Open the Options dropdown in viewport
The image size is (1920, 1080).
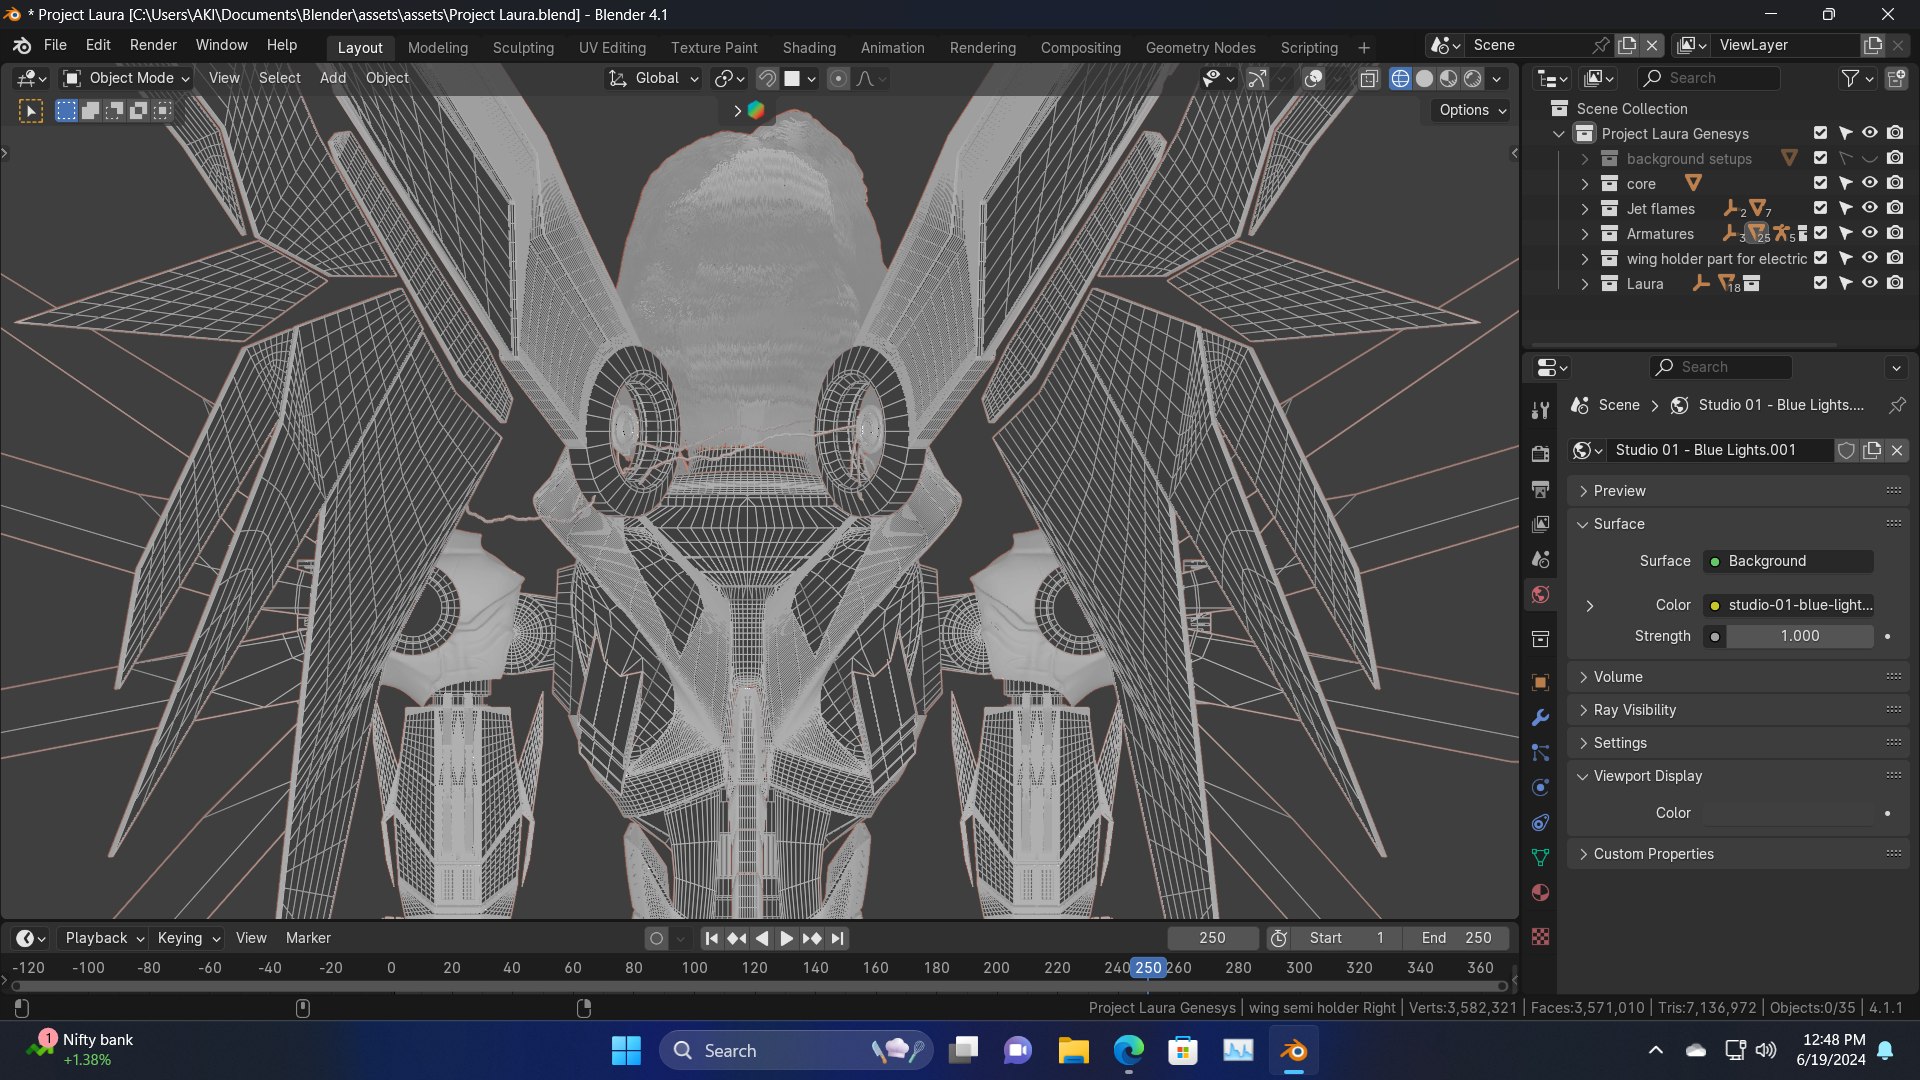1472,110
